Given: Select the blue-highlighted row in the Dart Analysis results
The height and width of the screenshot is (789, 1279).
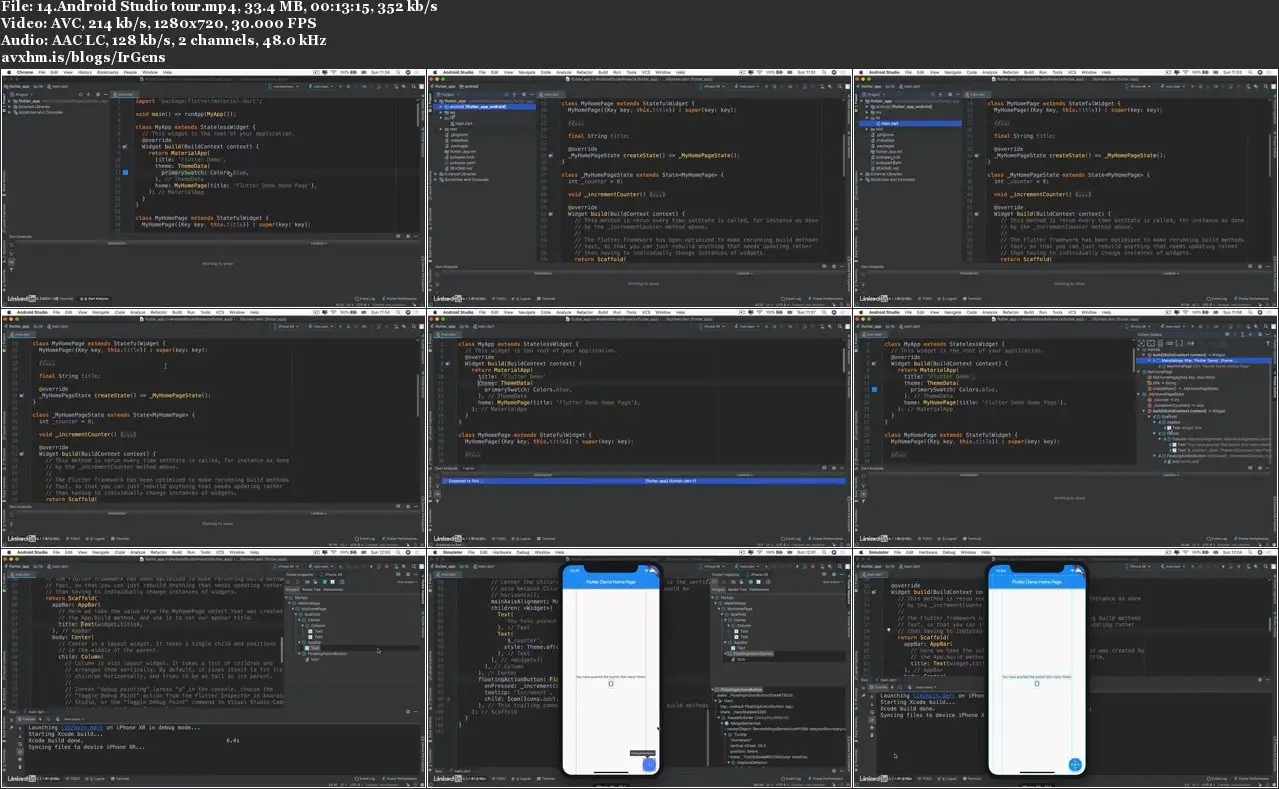Looking at the screenshot, I should (x=643, y=481).
